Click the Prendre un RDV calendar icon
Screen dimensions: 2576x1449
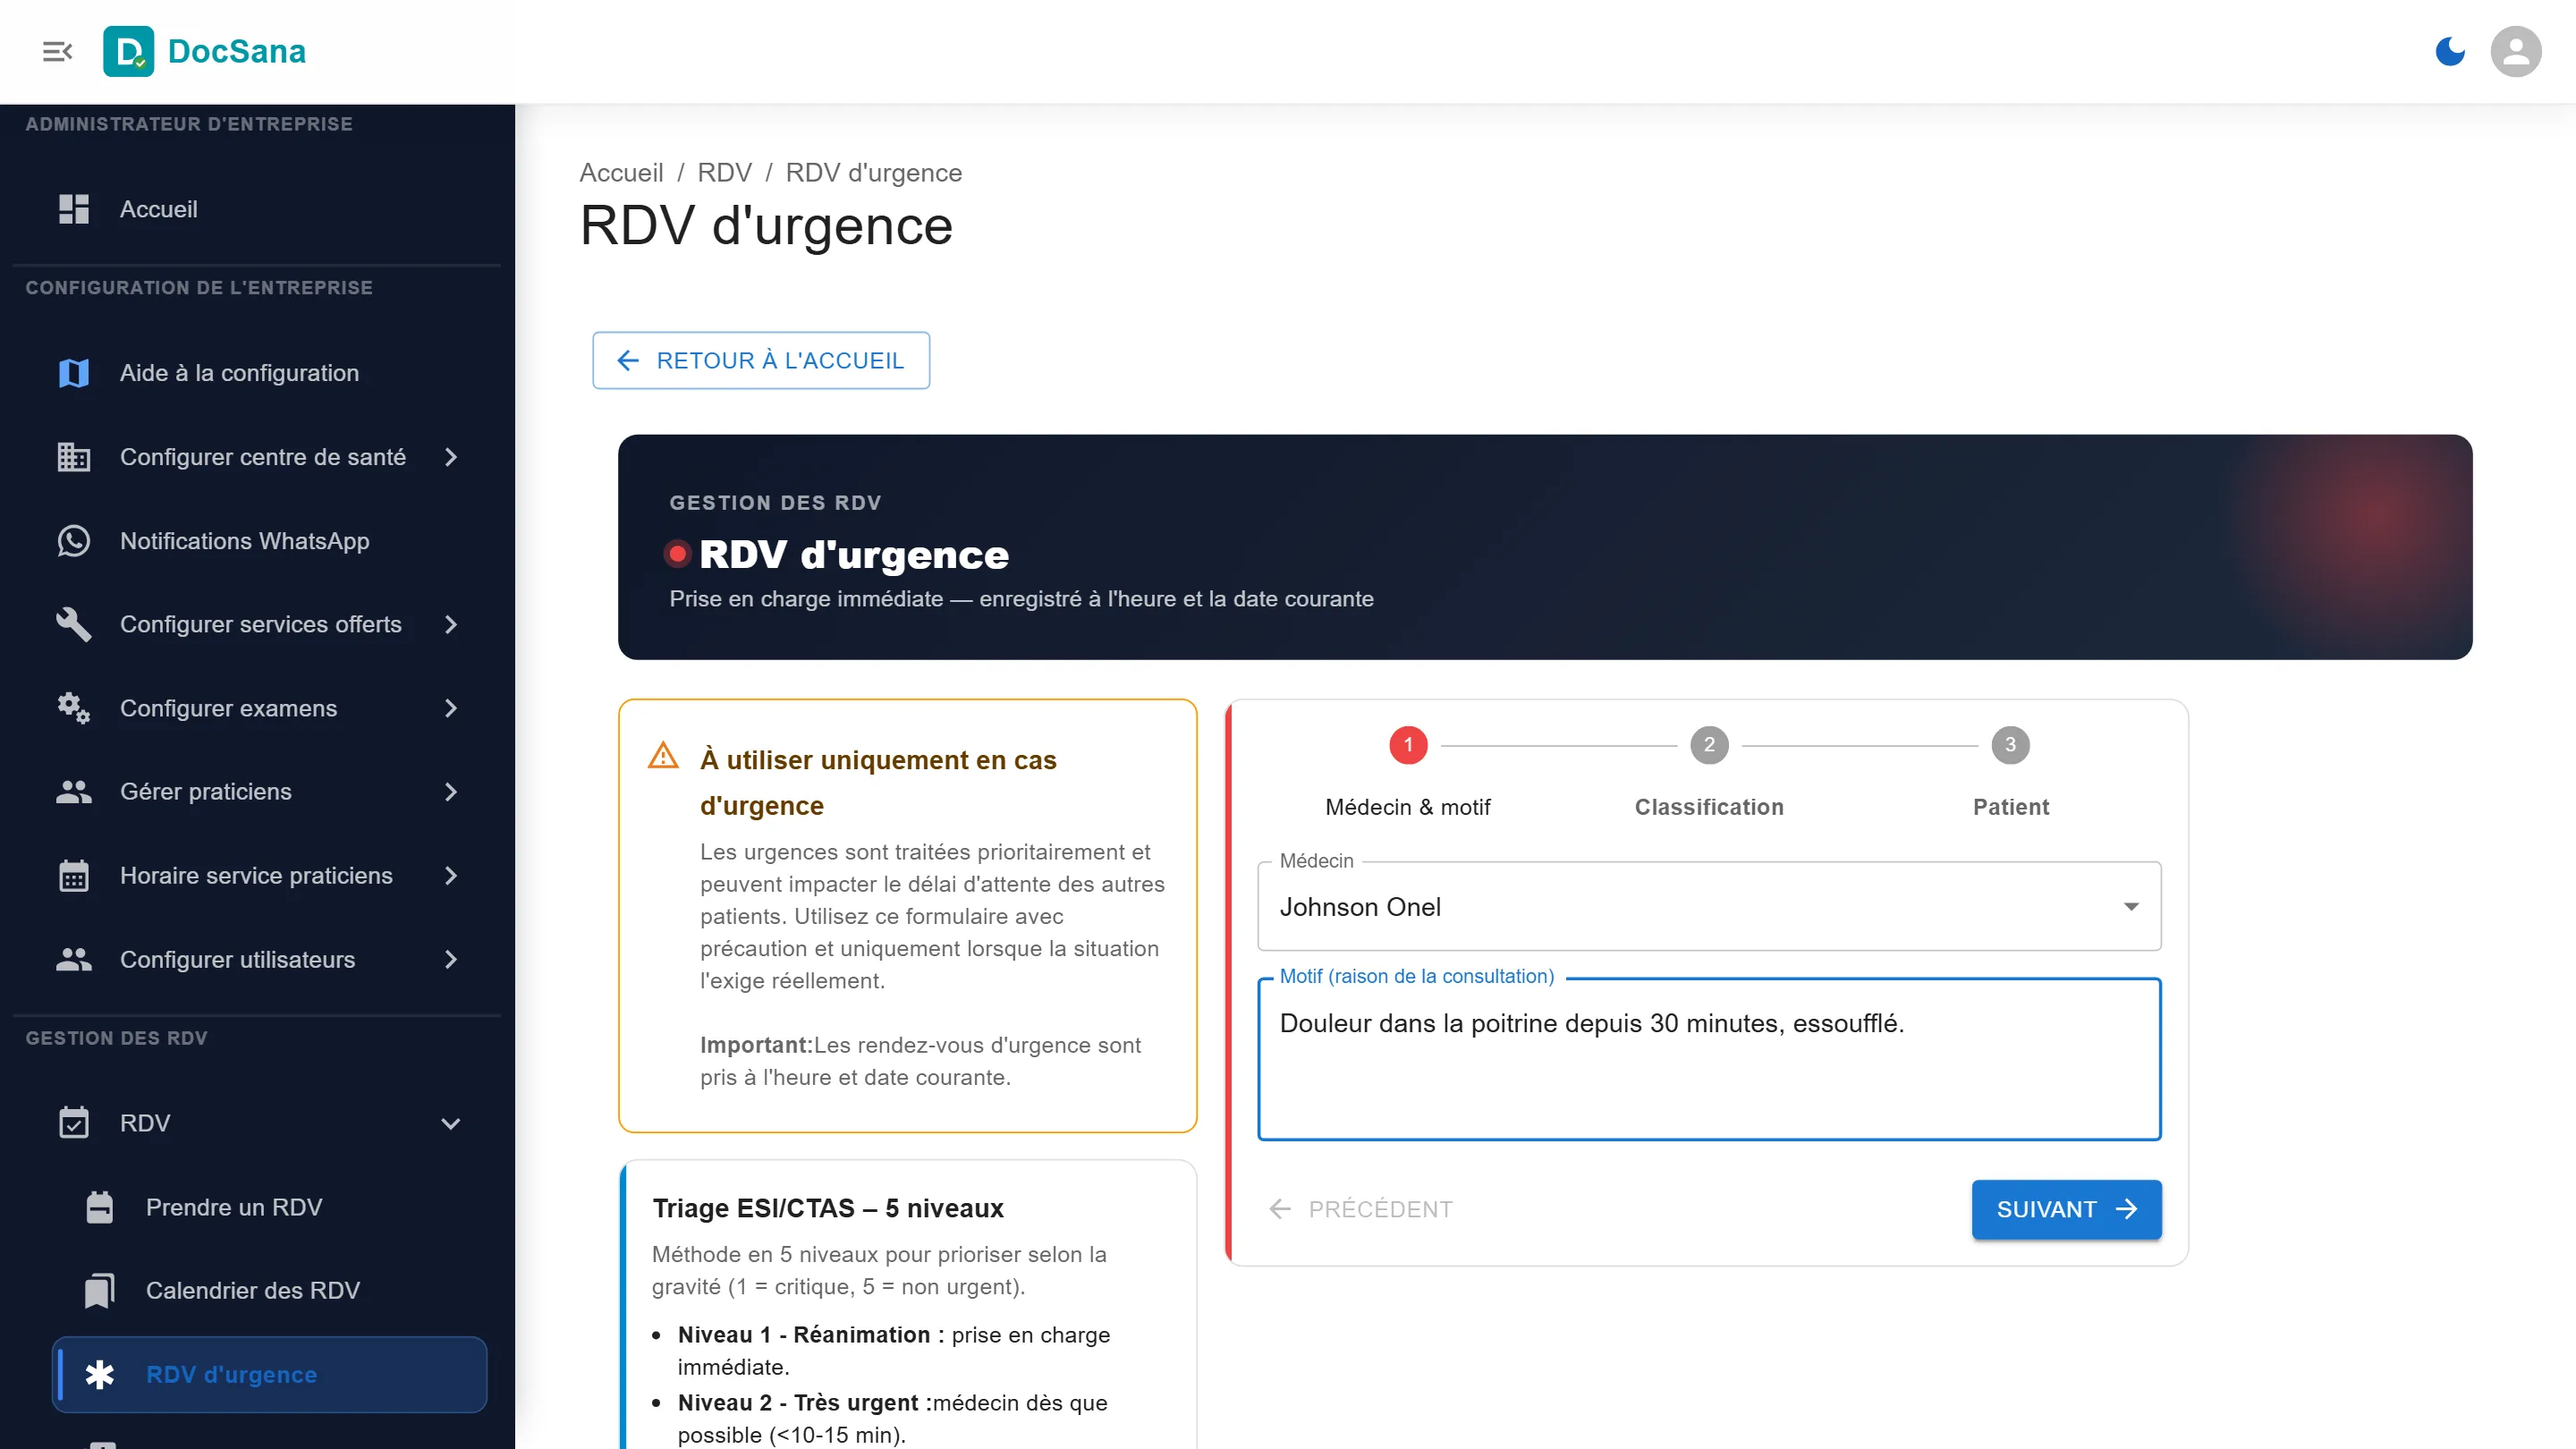coord(100,1207)
